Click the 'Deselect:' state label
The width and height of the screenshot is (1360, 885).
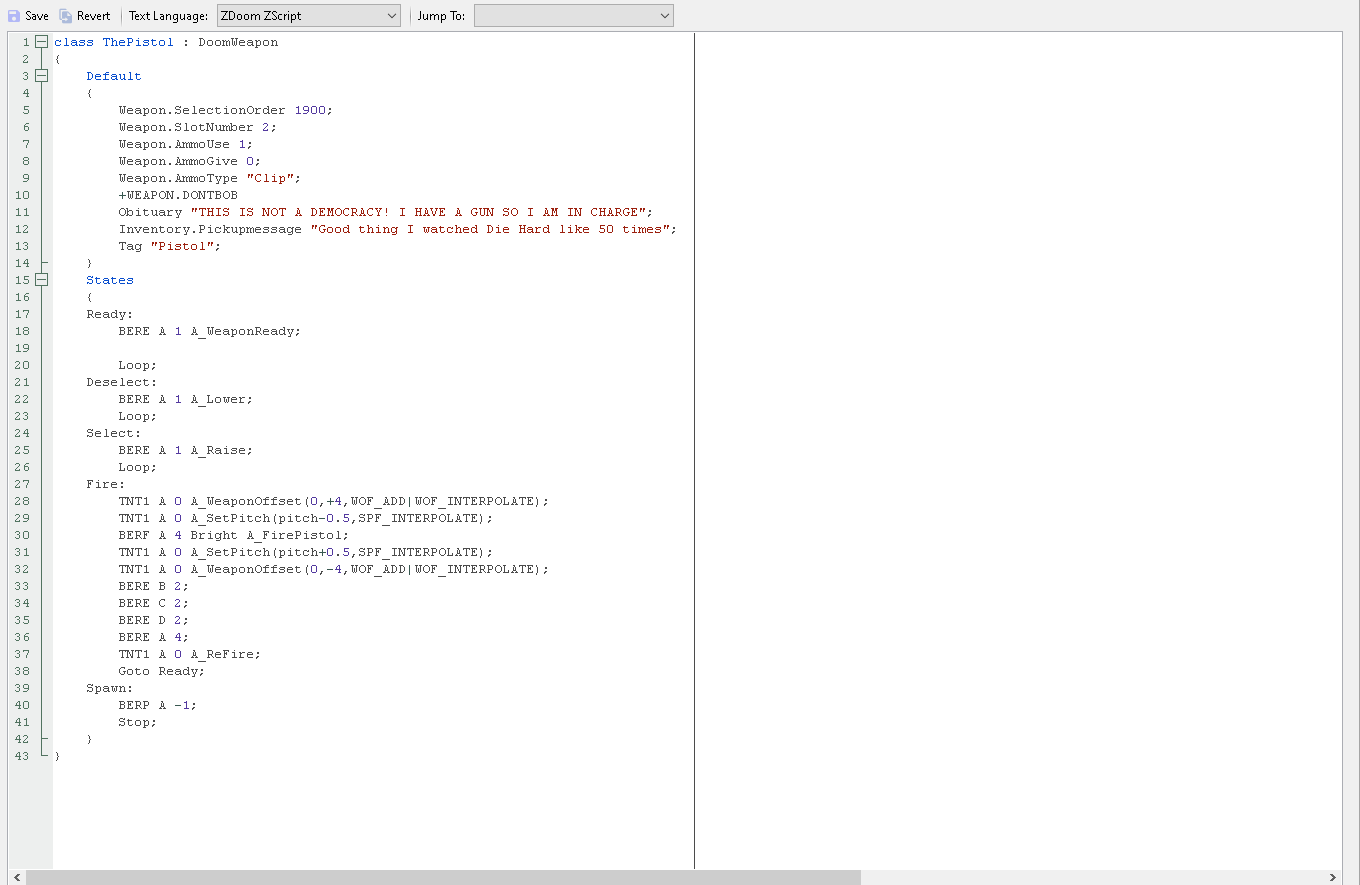(x=122, y=382)
